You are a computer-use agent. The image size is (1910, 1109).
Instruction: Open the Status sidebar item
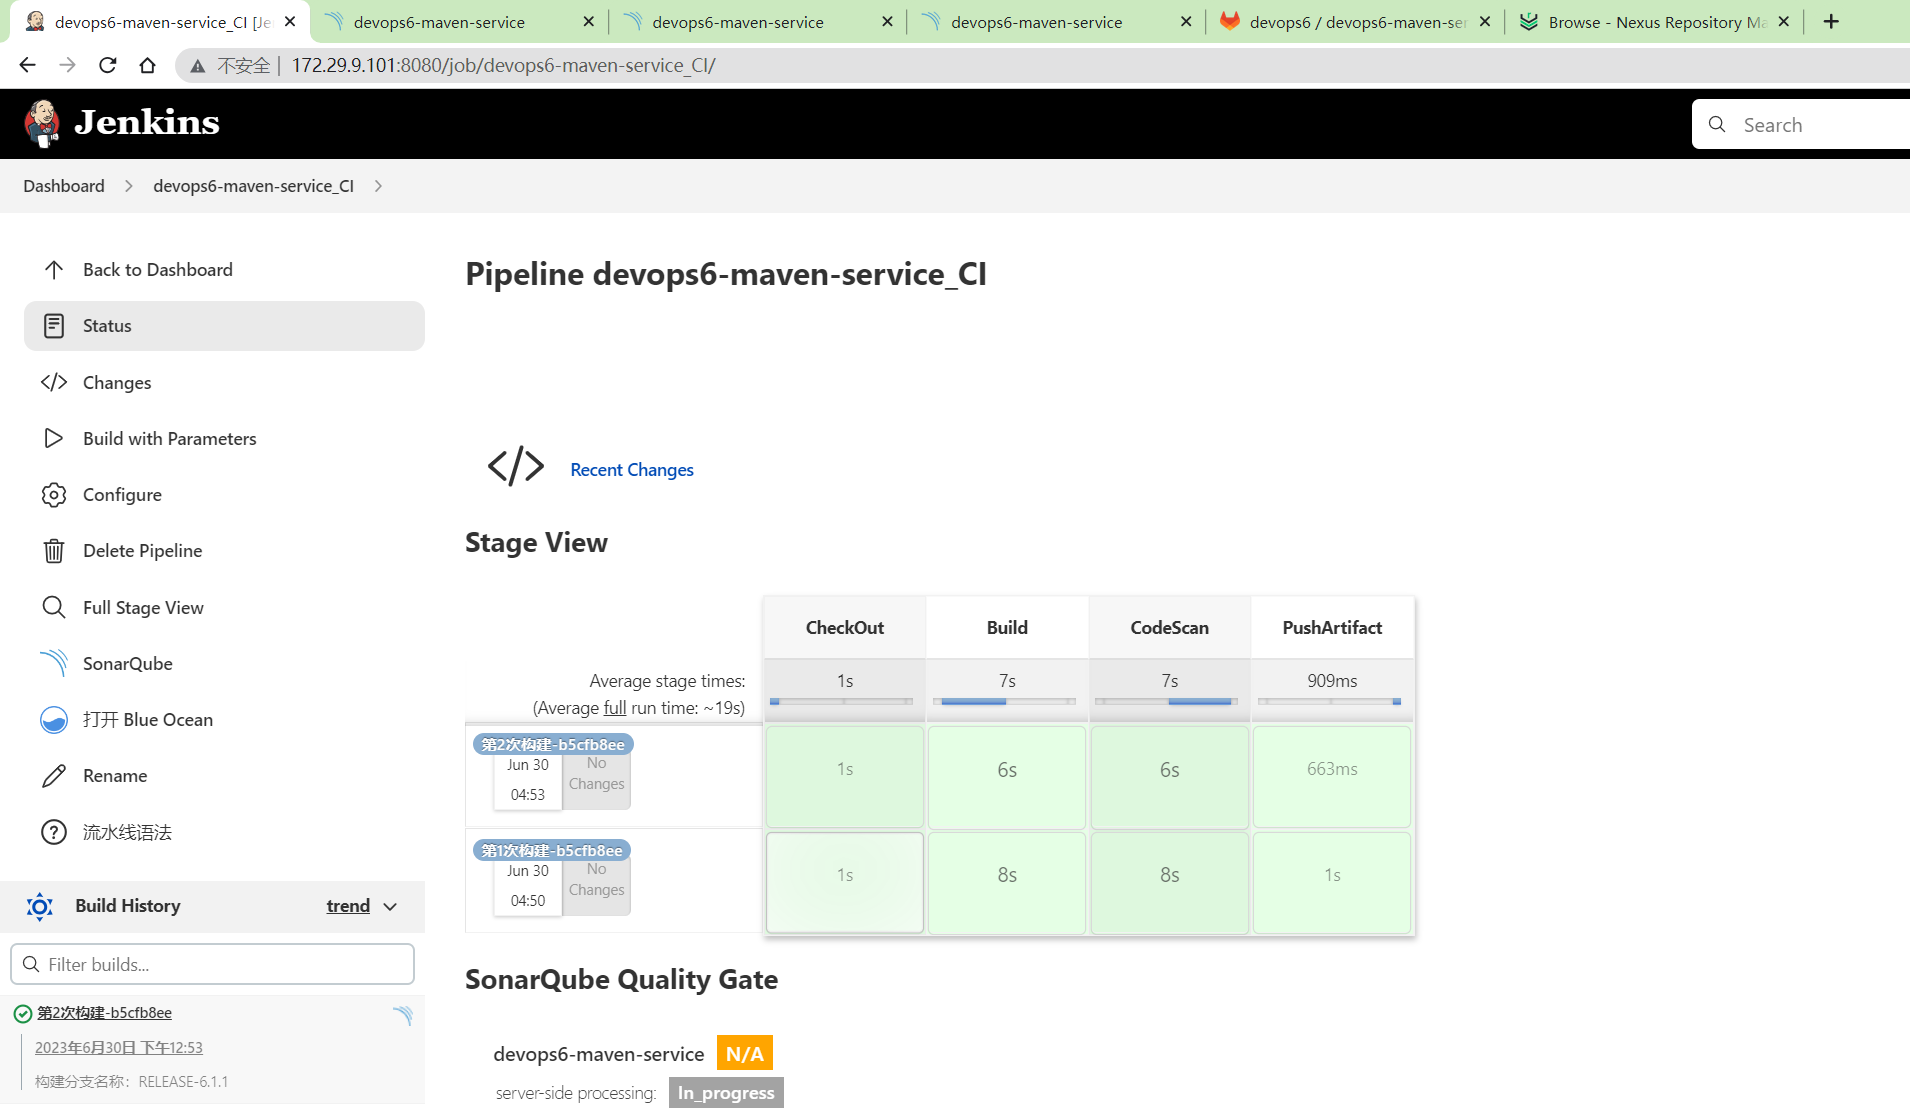point(224,326)
